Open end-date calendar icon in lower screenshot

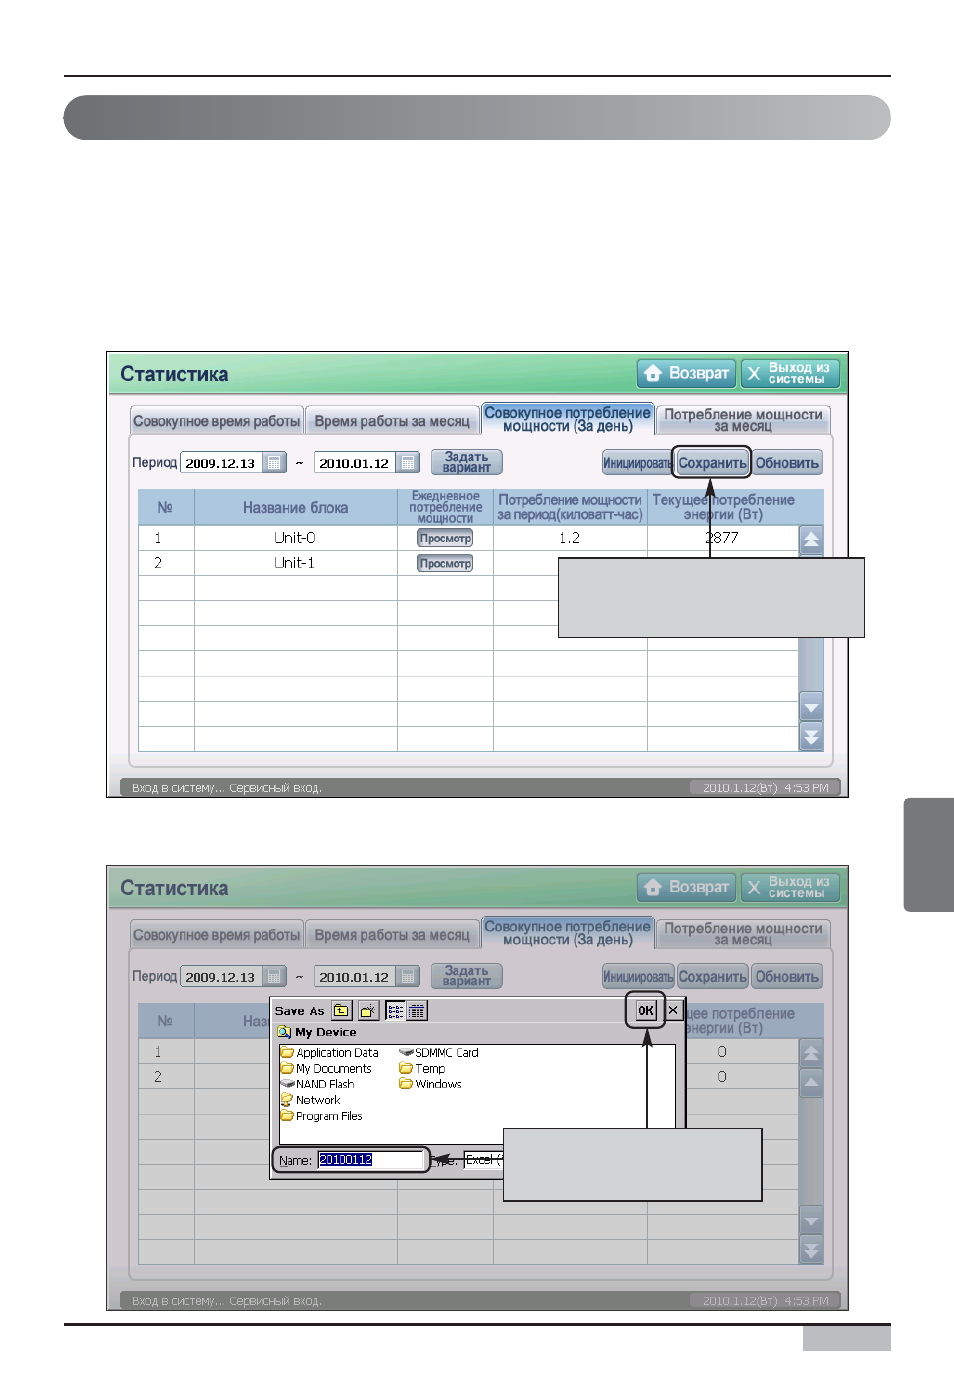point(408,977)
